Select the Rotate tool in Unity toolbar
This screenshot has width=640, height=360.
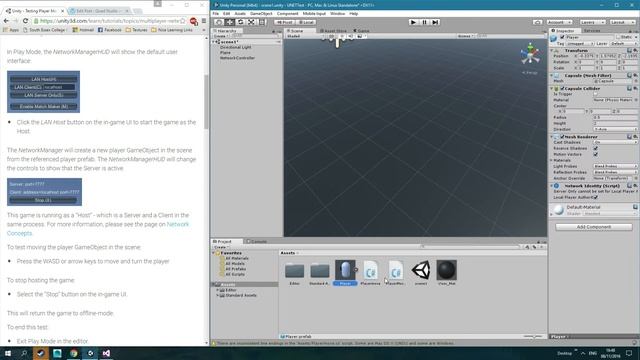tap(240, 22)
